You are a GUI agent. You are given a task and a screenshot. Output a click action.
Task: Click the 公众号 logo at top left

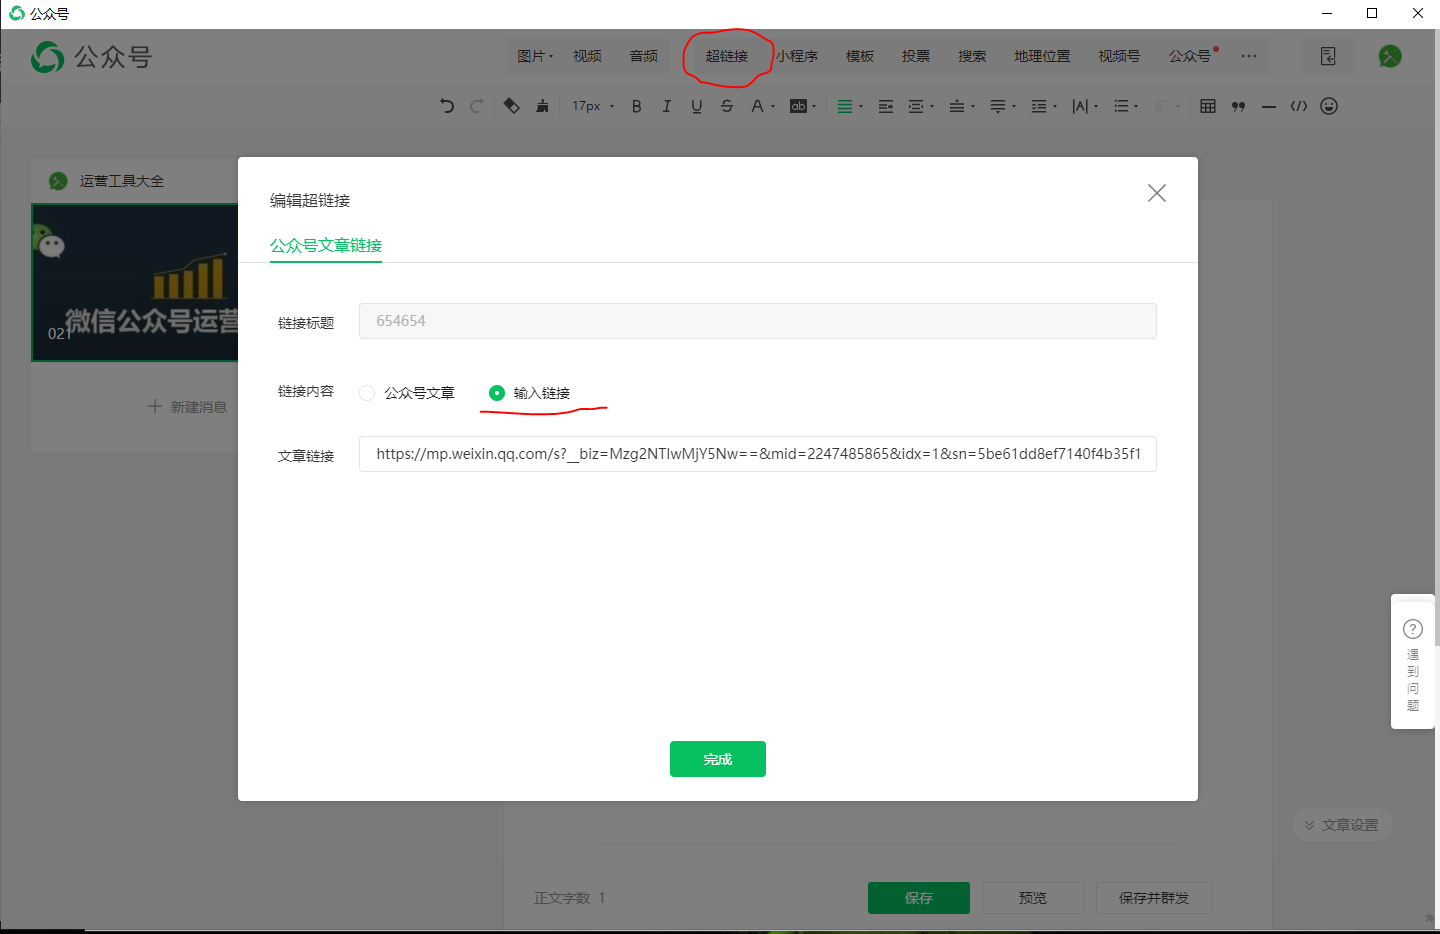pos(91,57)
